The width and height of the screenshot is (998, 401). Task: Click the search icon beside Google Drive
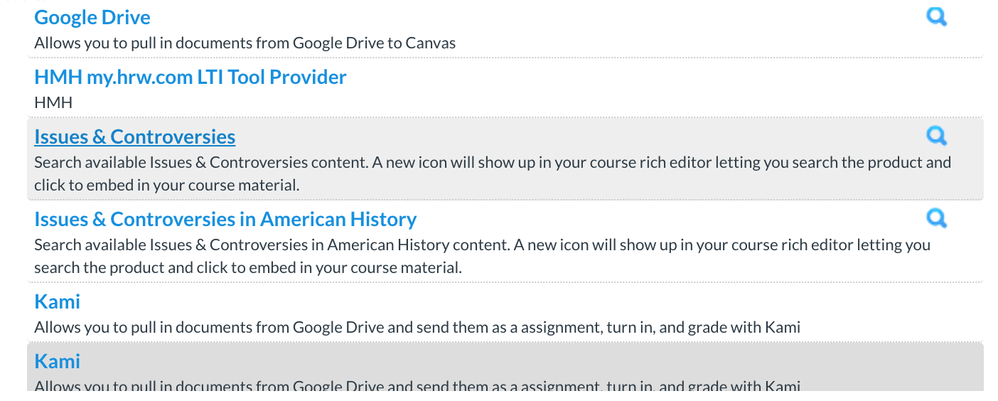point(936,17)
